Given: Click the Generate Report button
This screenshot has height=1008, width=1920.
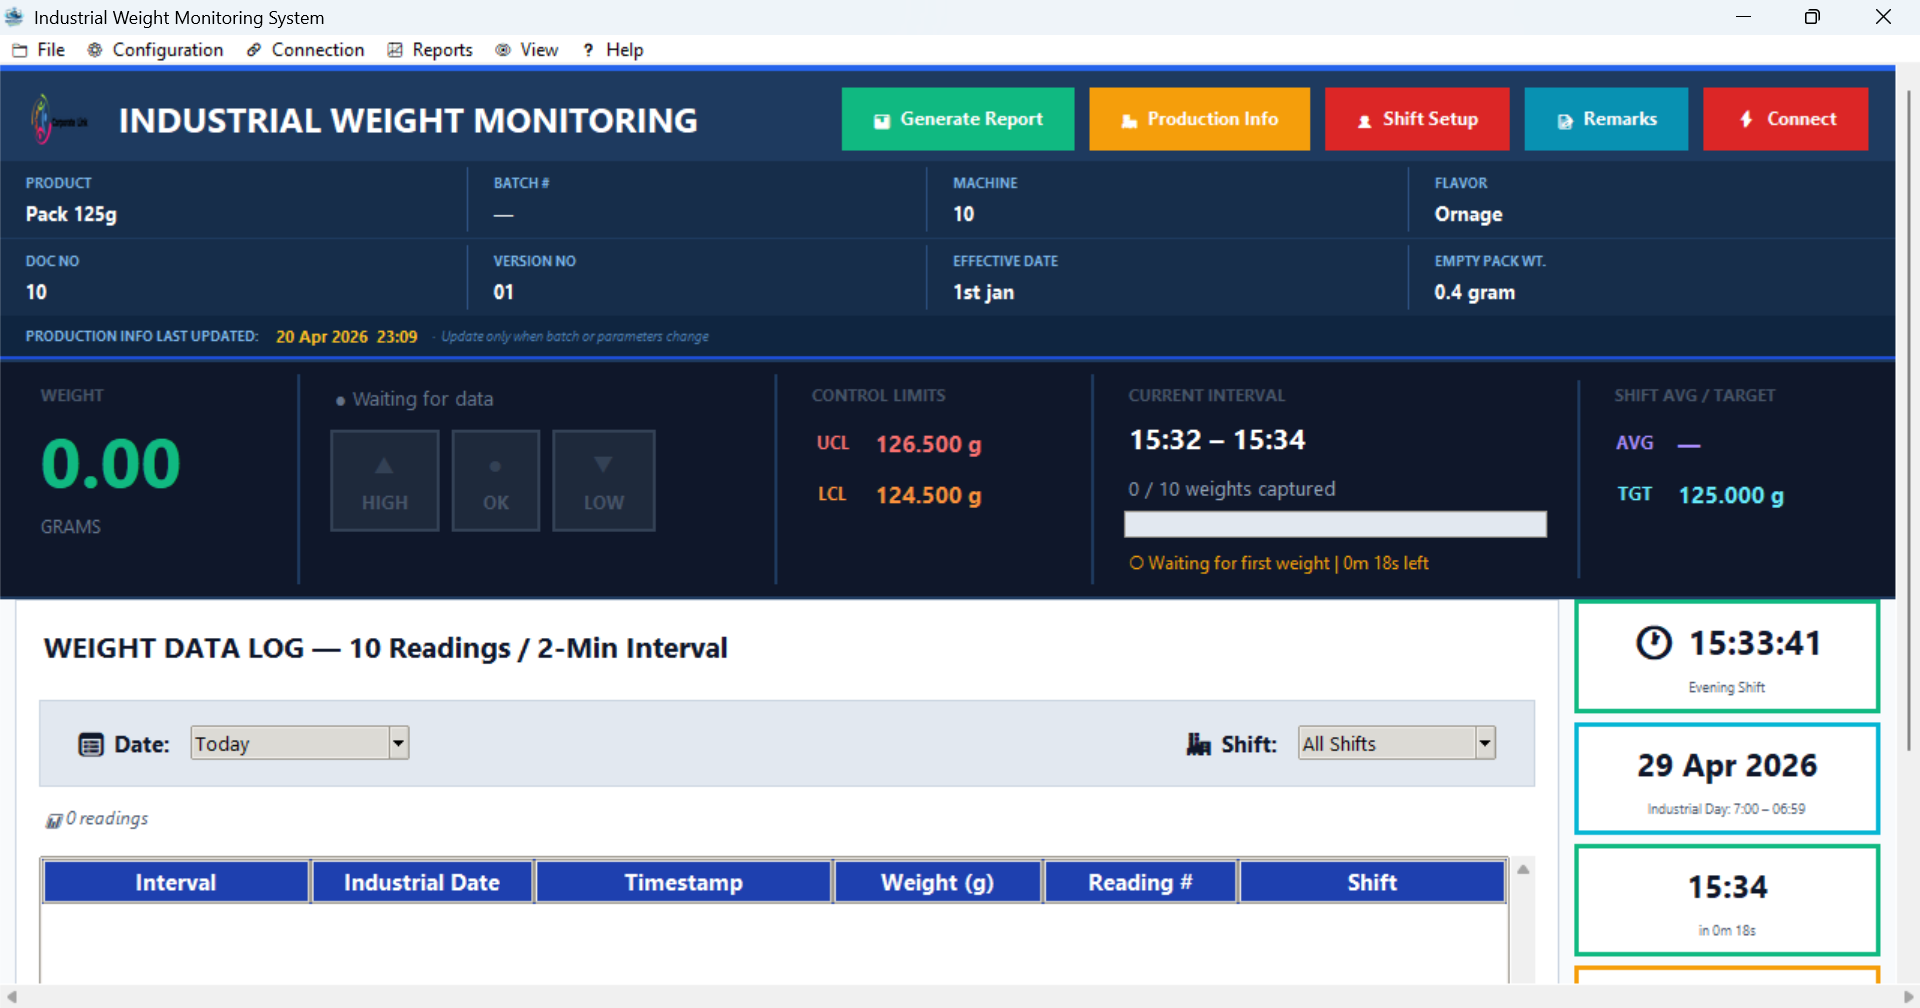Looking at the screenshot, I should (x=958, y=119).
